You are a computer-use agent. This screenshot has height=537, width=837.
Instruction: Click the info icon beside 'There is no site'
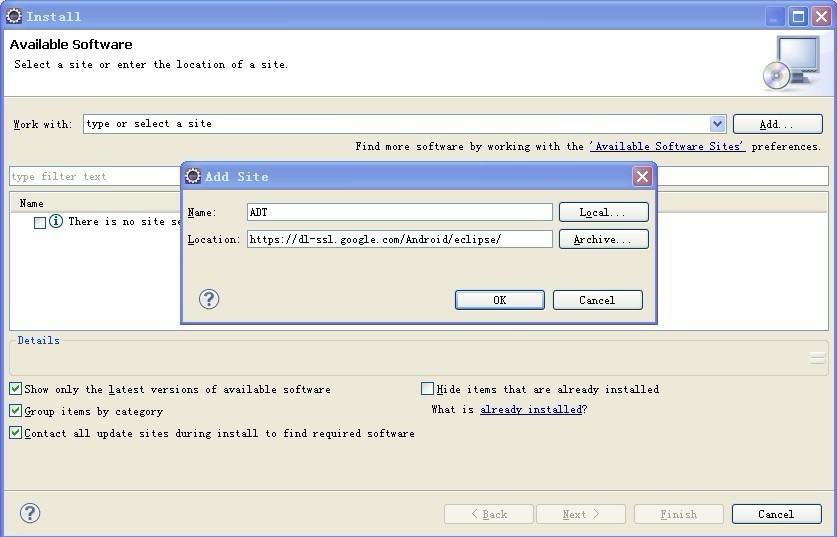pyautogui.click(x=56, y=221)
